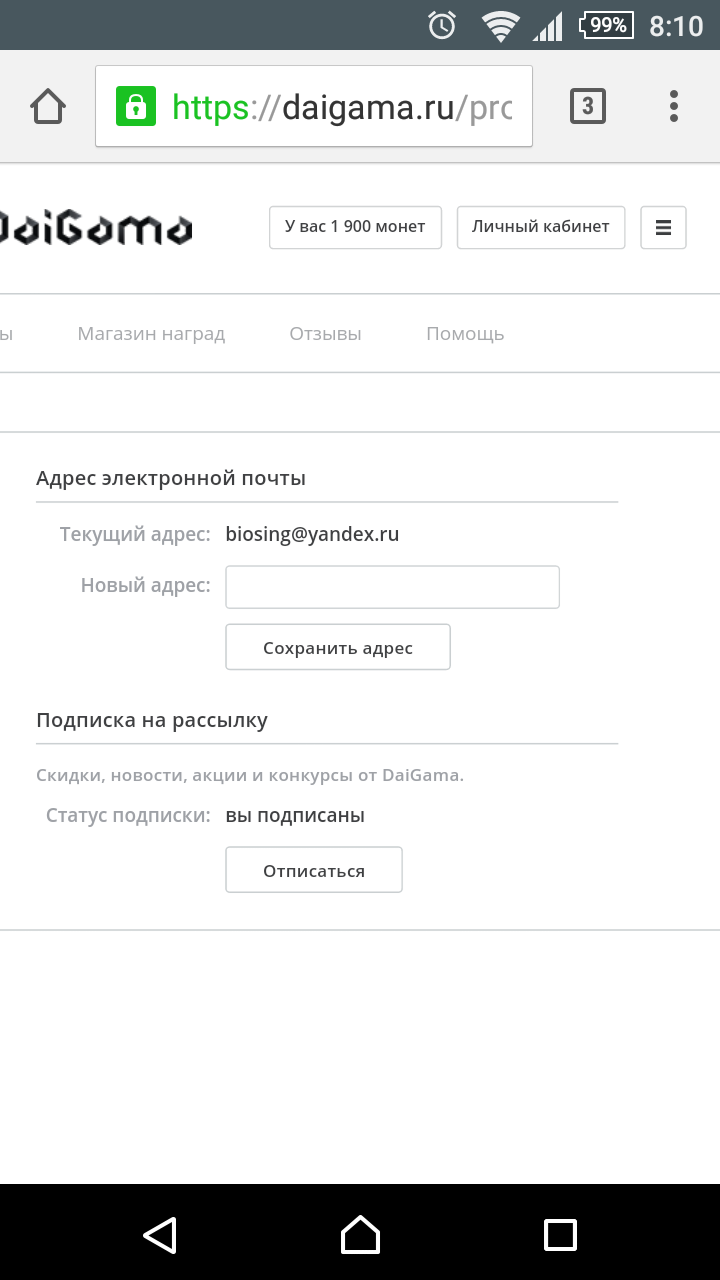Viewport: 720px width, 1280px height.
Task: Tap the alarm icon in status bar
Action: pyautogui.click(x=442, y=25)
